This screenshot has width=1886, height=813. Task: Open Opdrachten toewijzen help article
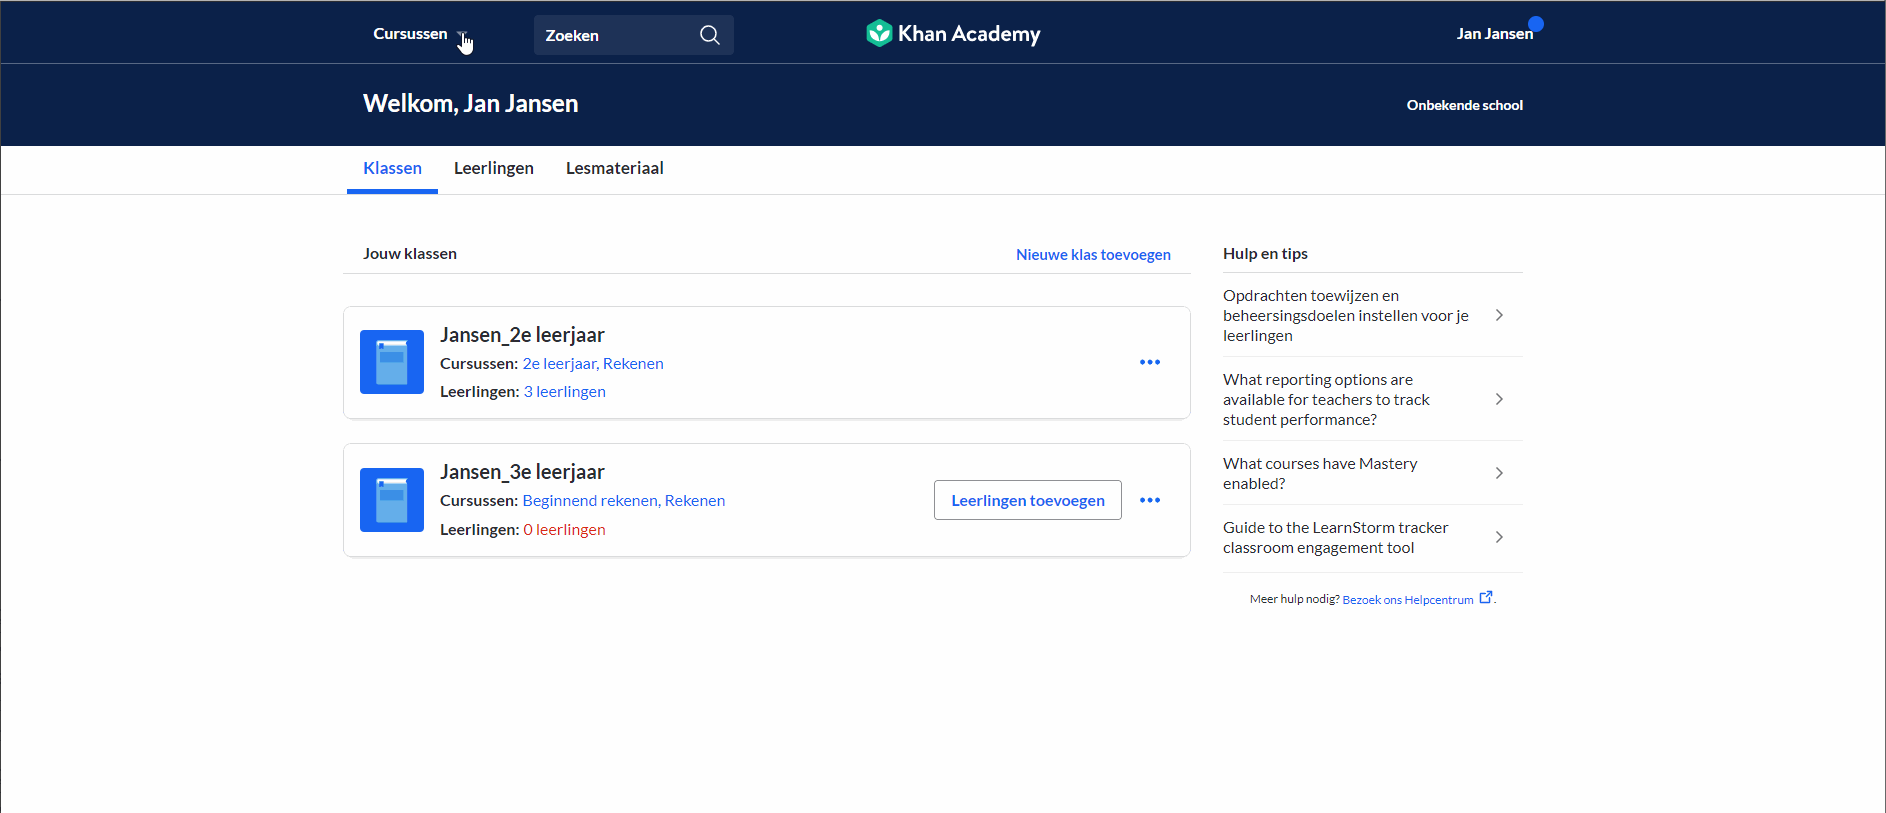[1346, 315]
